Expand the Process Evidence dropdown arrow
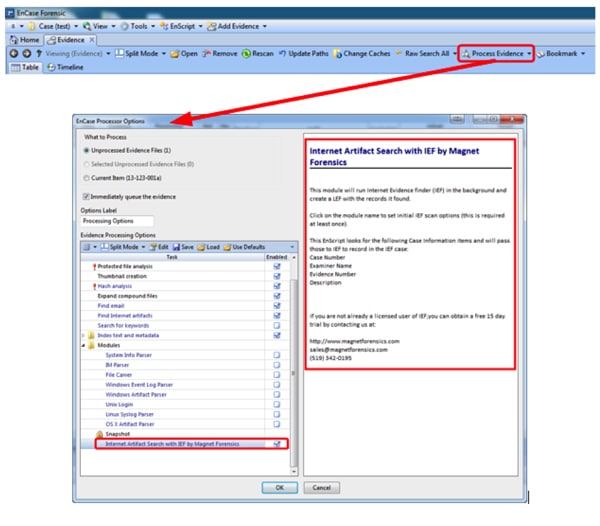Image resolution: width=600 pixels, height=526 pixels. coord(529,54)
